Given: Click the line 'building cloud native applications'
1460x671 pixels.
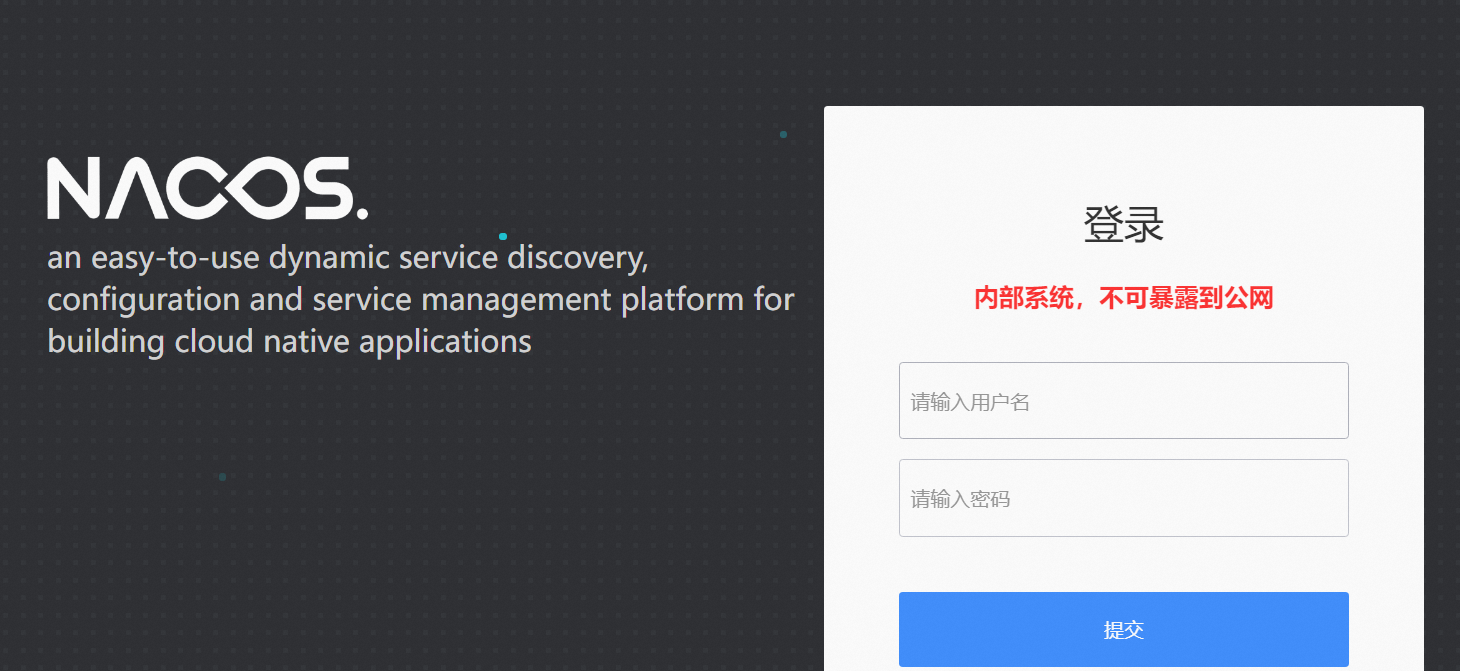Looking at the screenshot, I should (x=289, y=342).
